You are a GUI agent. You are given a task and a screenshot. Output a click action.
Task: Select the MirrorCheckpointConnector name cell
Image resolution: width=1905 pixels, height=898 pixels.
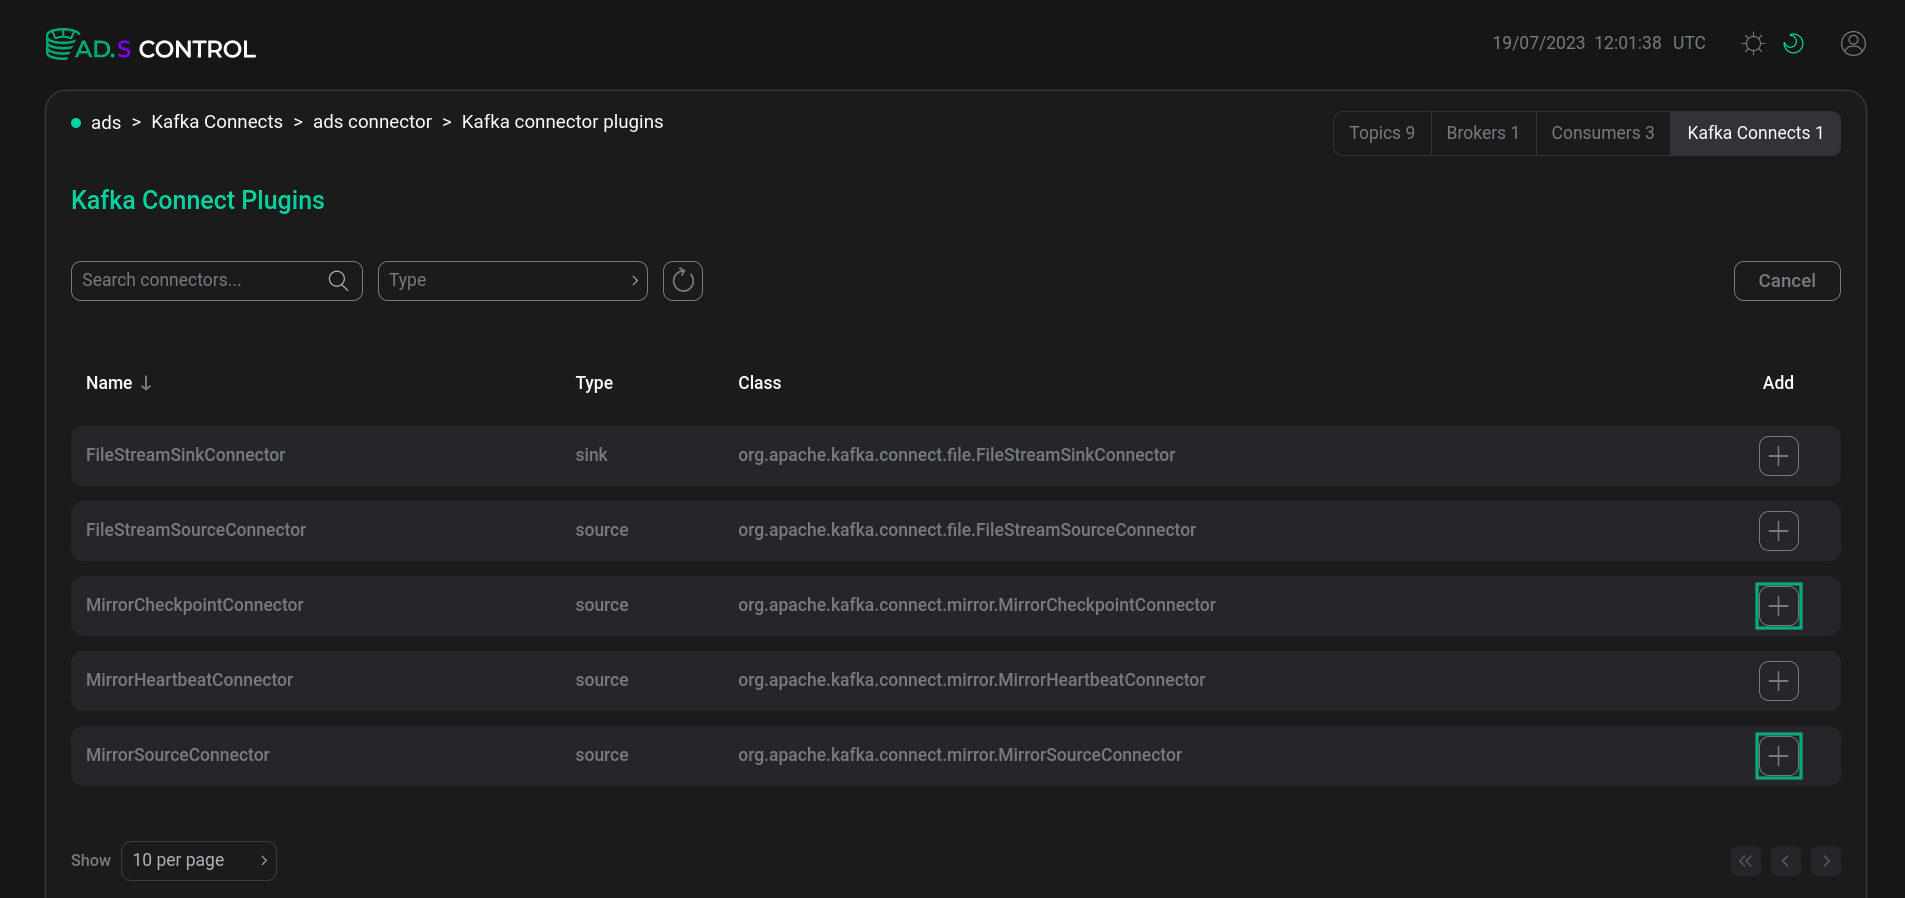tap(195, 605)
